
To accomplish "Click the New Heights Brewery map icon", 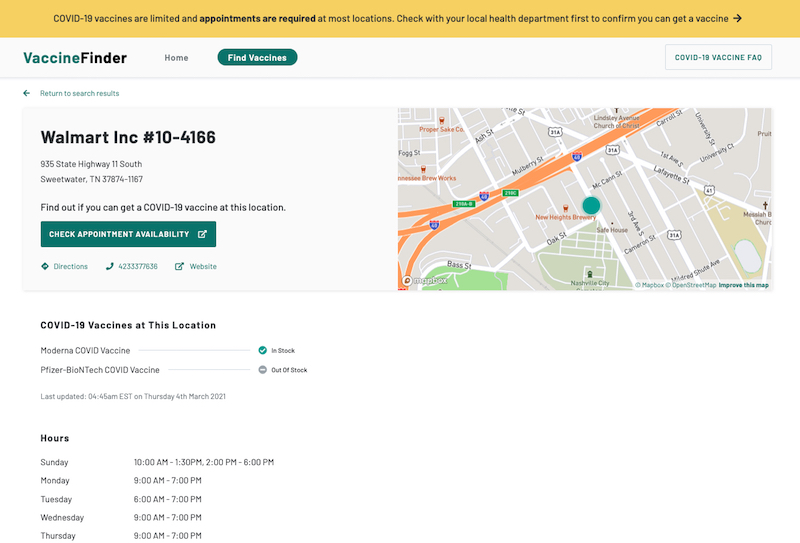I will [x=565, y=208].
